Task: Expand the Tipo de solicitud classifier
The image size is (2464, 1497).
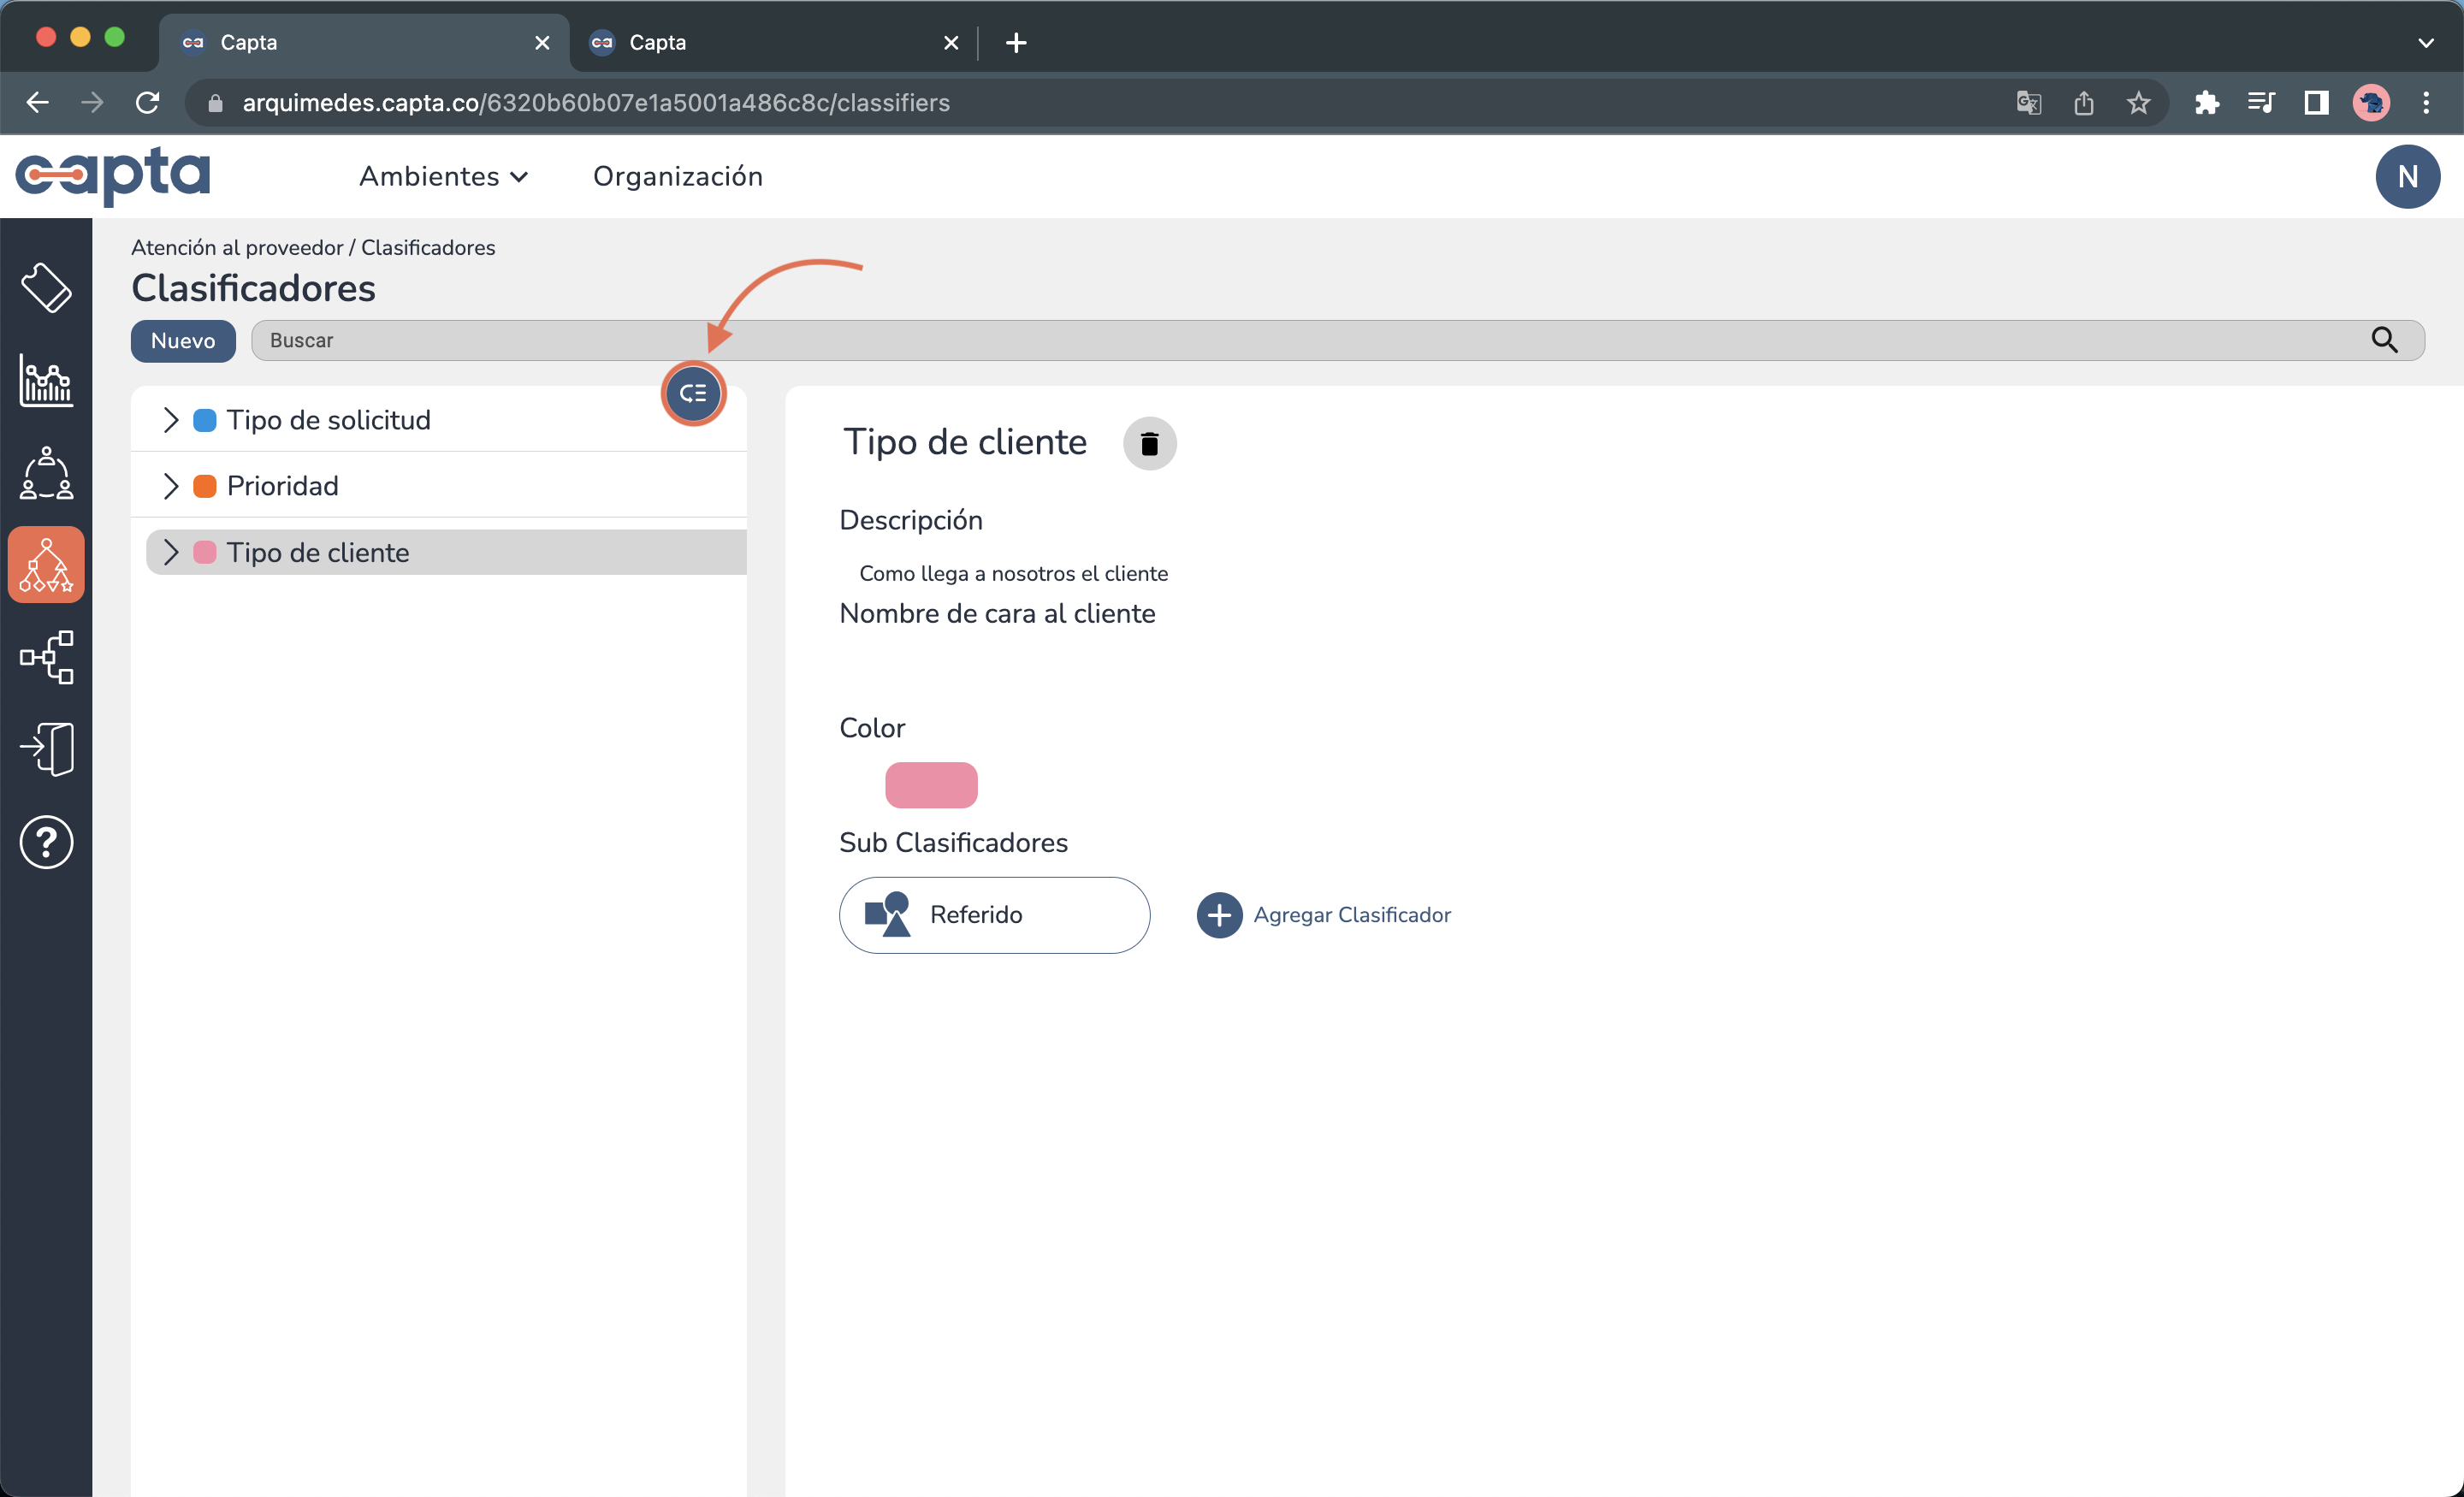Action: [170, 420]
